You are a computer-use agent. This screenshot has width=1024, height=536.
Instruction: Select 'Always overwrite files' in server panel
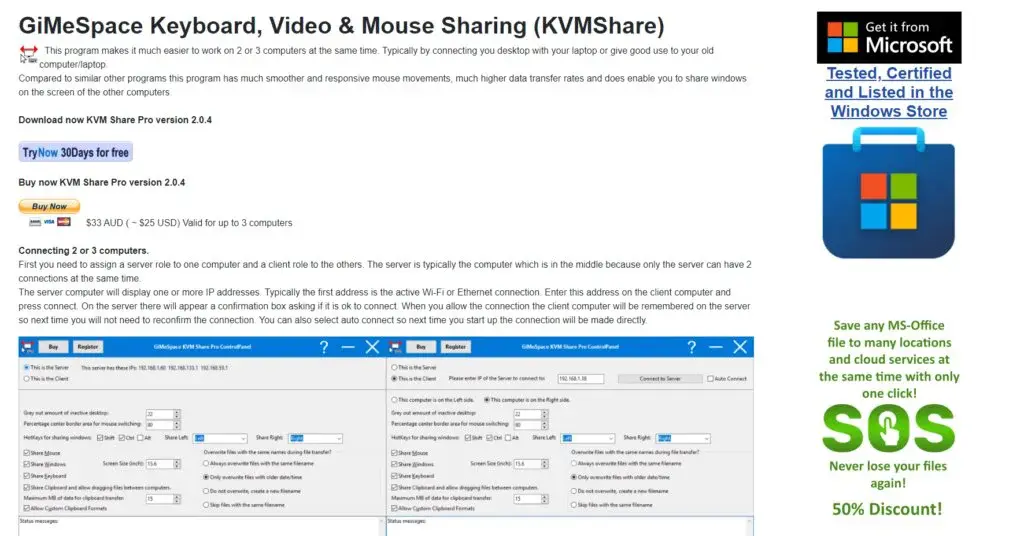tap(259, 463)
